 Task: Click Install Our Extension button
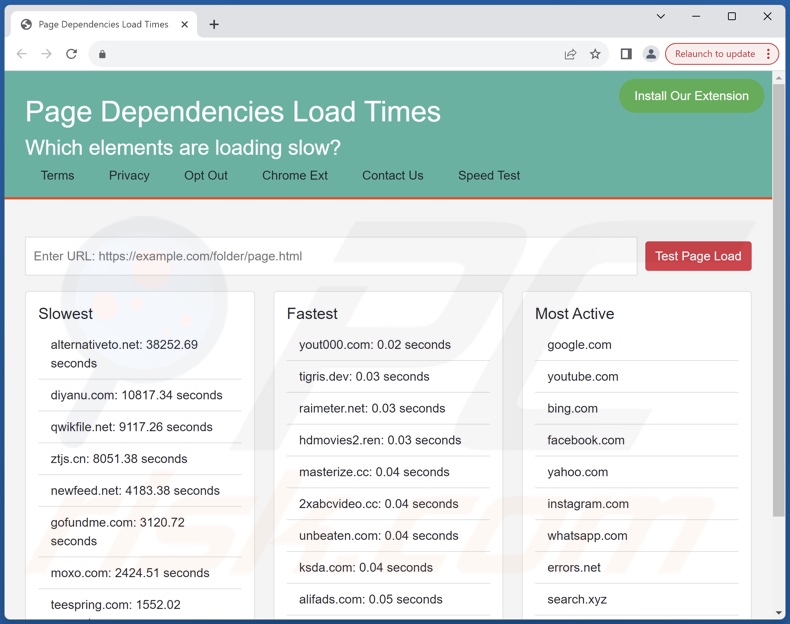point(691,96)
